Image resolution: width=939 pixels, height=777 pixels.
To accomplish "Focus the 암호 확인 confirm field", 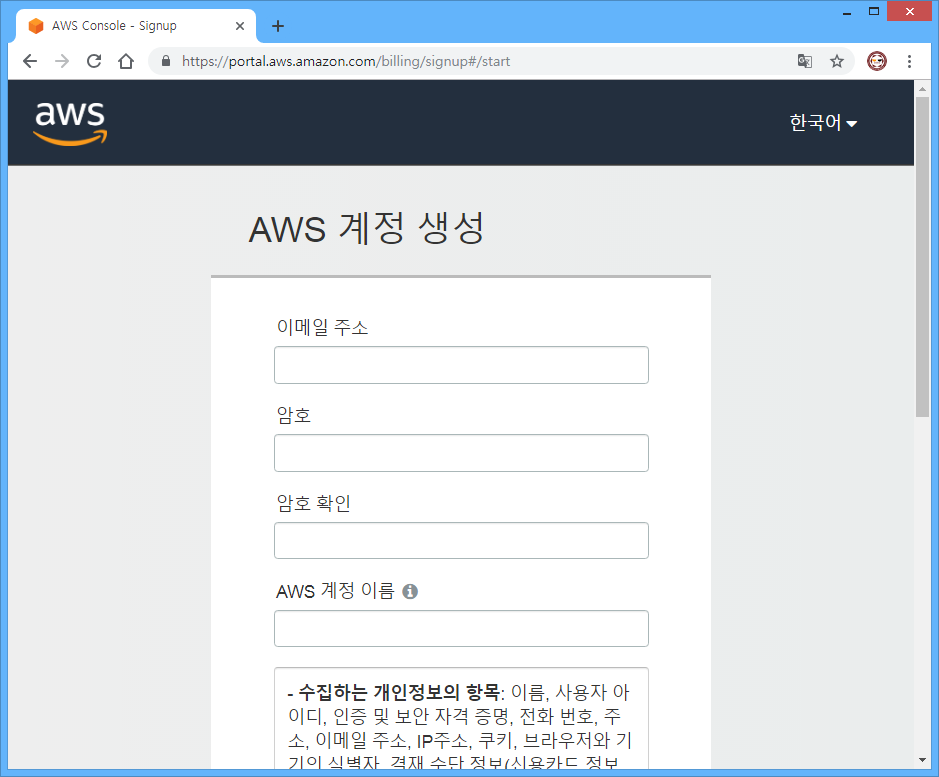I will [461, 540].
